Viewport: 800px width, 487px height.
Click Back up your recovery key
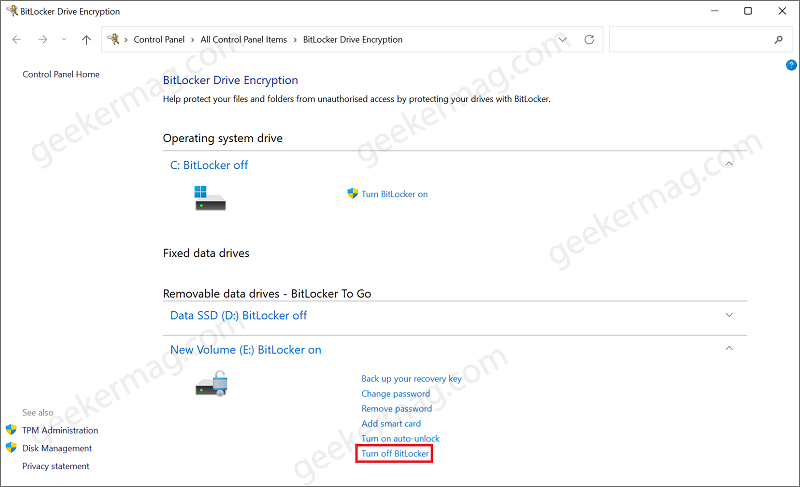coord(411,378)
